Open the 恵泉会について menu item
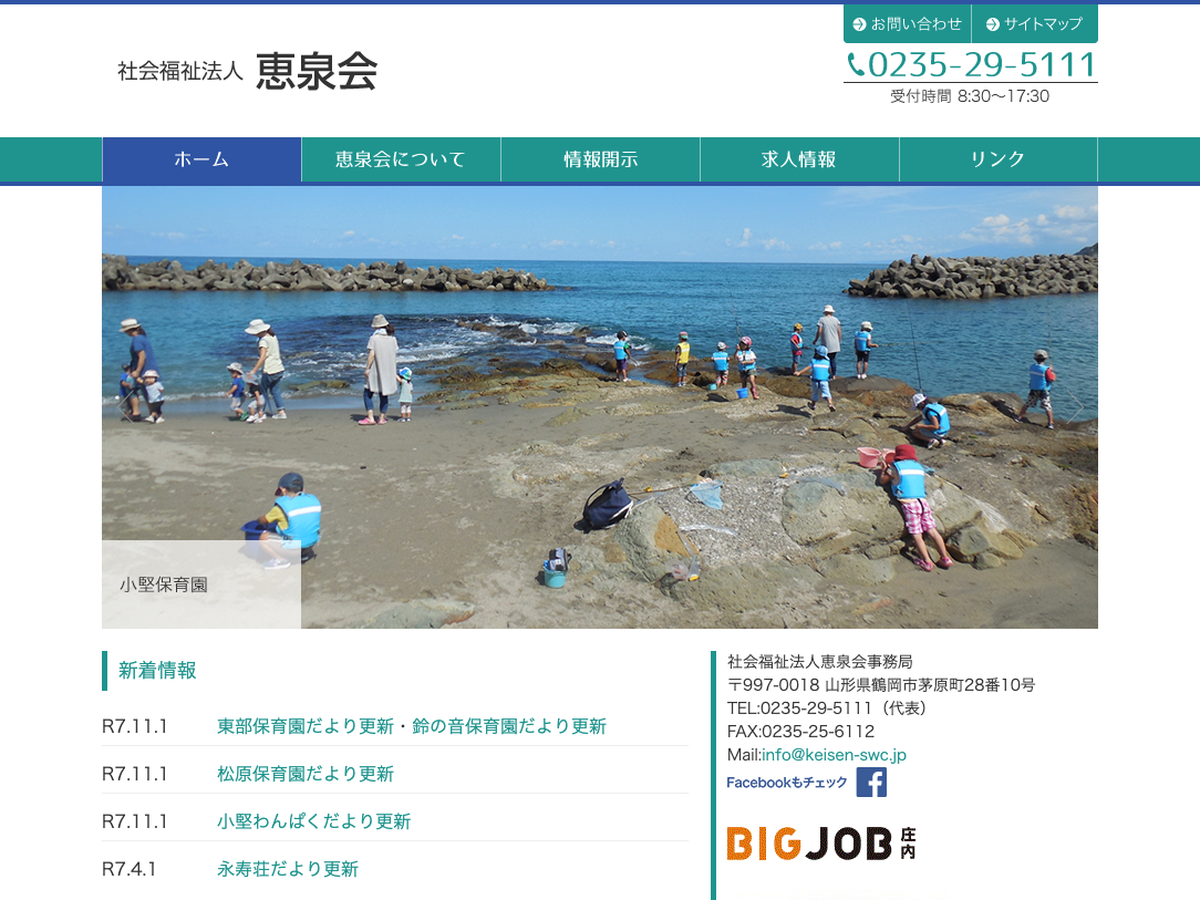The height and width of the screenshot is (900, 1200). point(400,159)
